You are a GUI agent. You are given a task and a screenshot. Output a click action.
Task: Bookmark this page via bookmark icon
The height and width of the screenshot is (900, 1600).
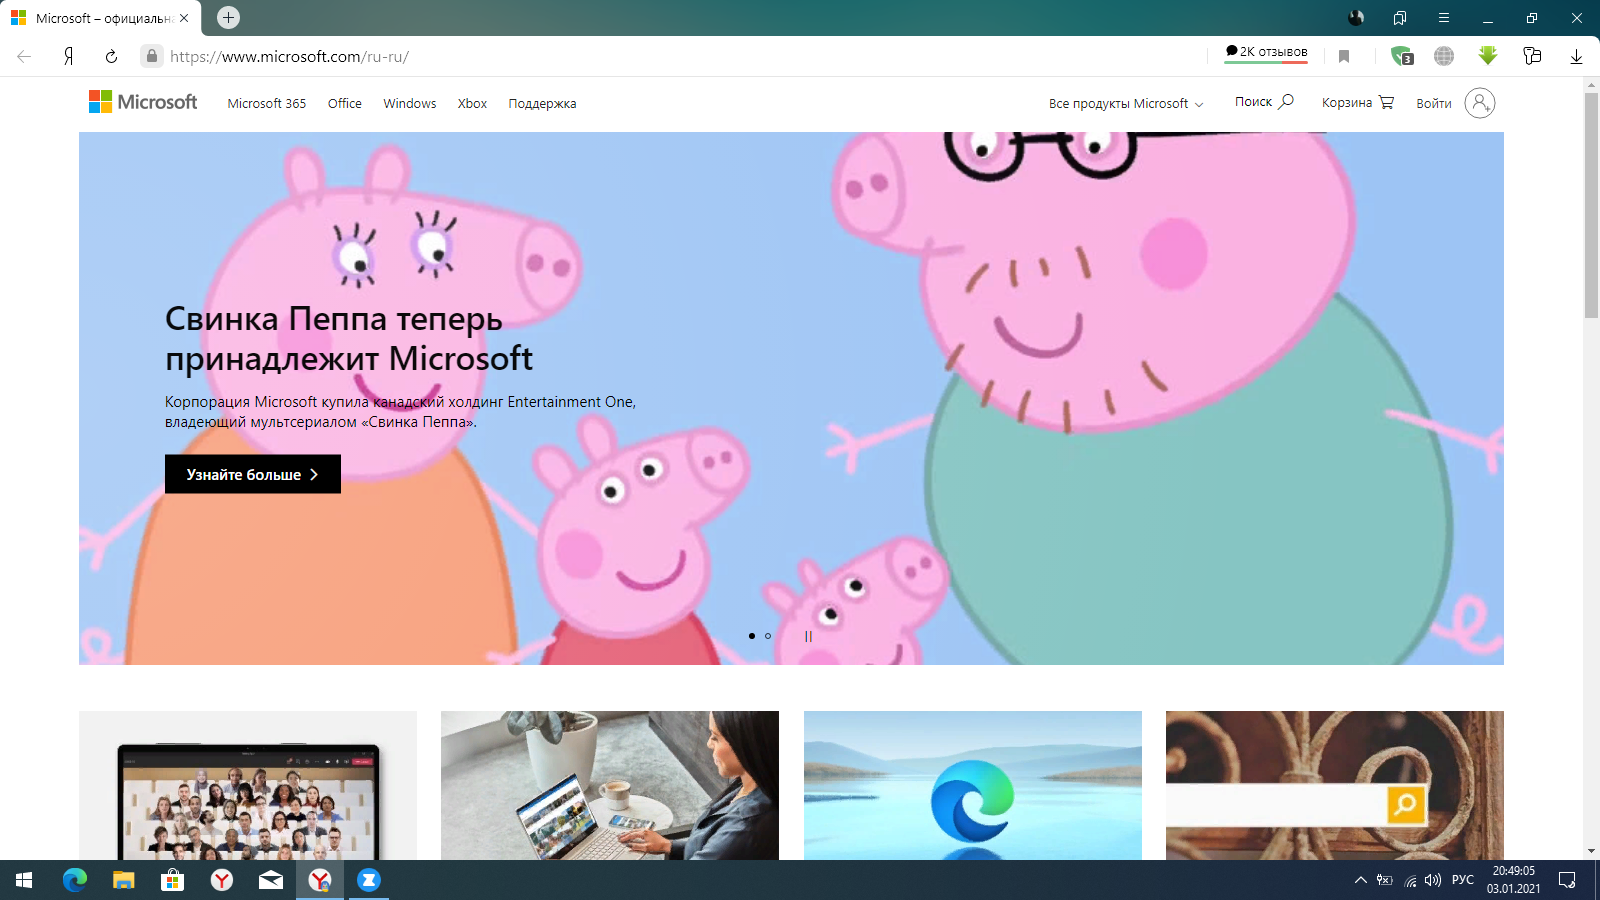pos(1344,56)
